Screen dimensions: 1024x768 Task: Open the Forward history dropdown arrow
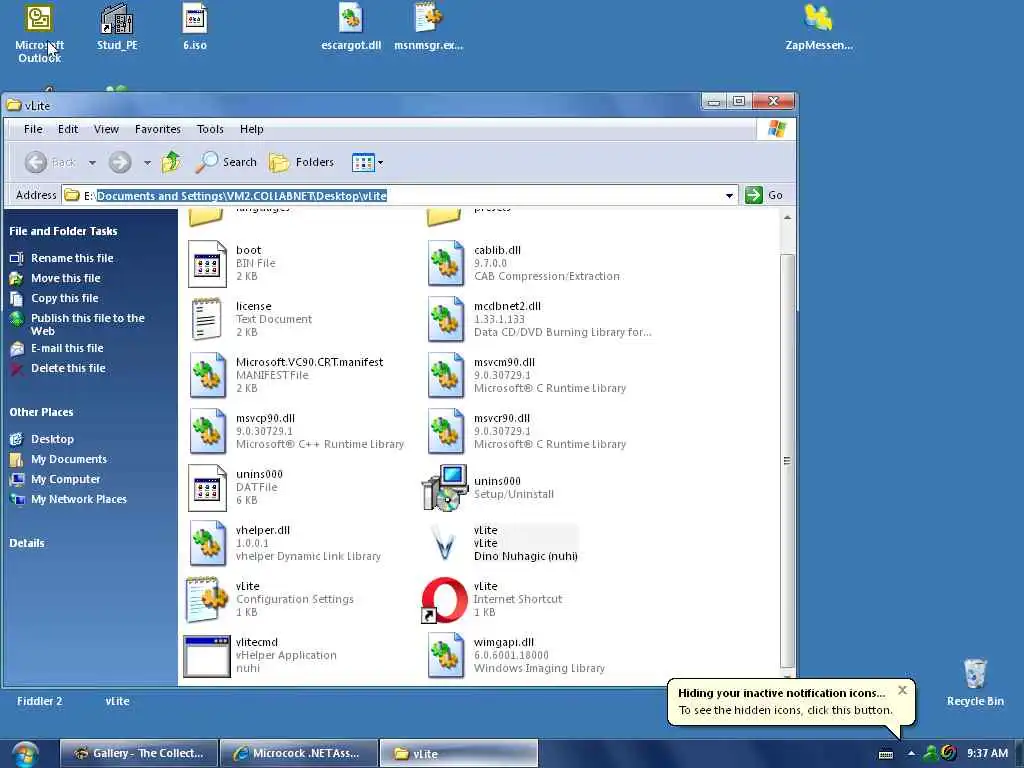[x=147, y=163]
